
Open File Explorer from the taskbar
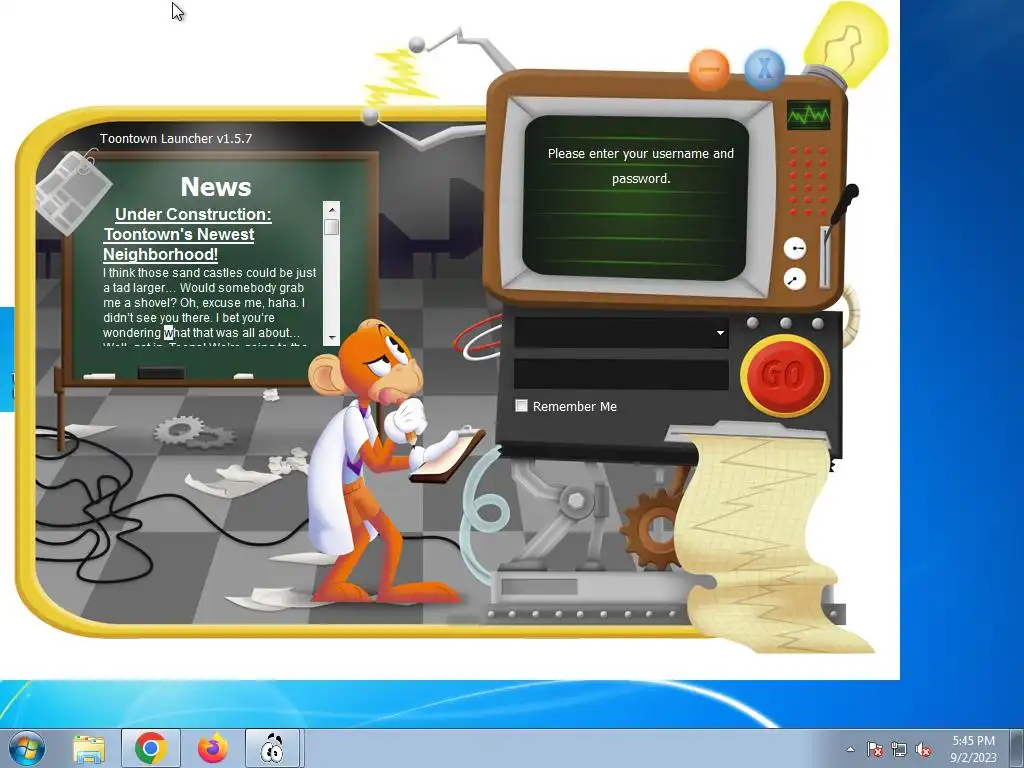click(x=89, y=748)
